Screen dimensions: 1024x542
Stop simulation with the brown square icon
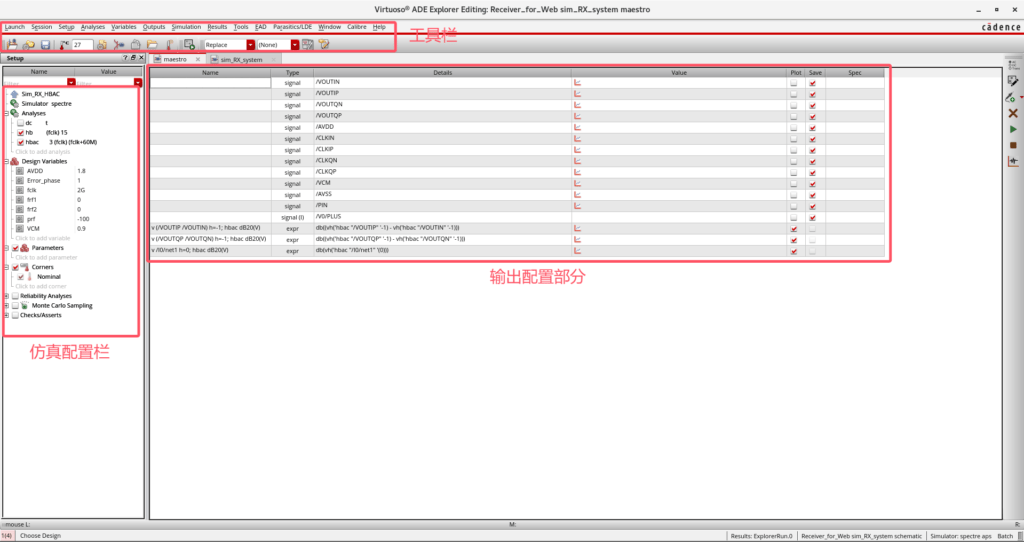[x=1013, y=145]
